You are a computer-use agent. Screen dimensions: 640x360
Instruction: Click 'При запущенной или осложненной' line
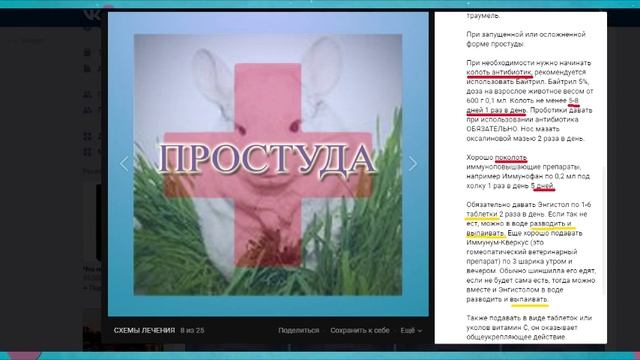click(x=526, y=34)
